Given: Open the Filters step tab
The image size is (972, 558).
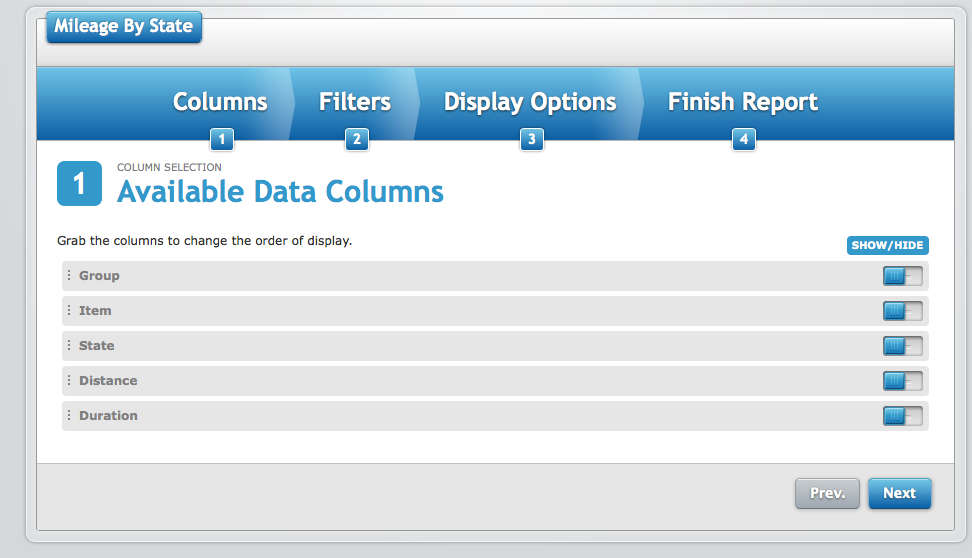Looking at the screenshot, I should point(355,102).
